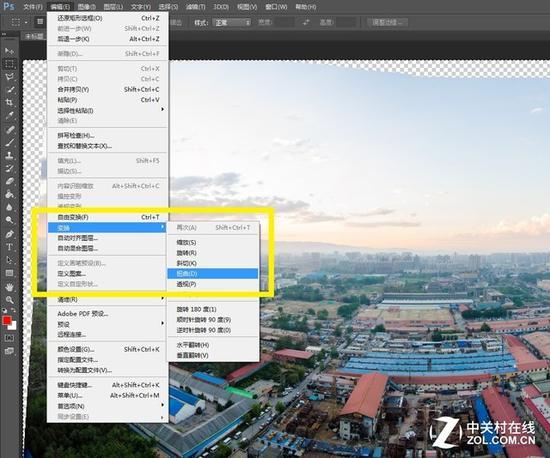Open the marquee tool preset picker arrow
The image size is (550, 458).
(26, 22)
